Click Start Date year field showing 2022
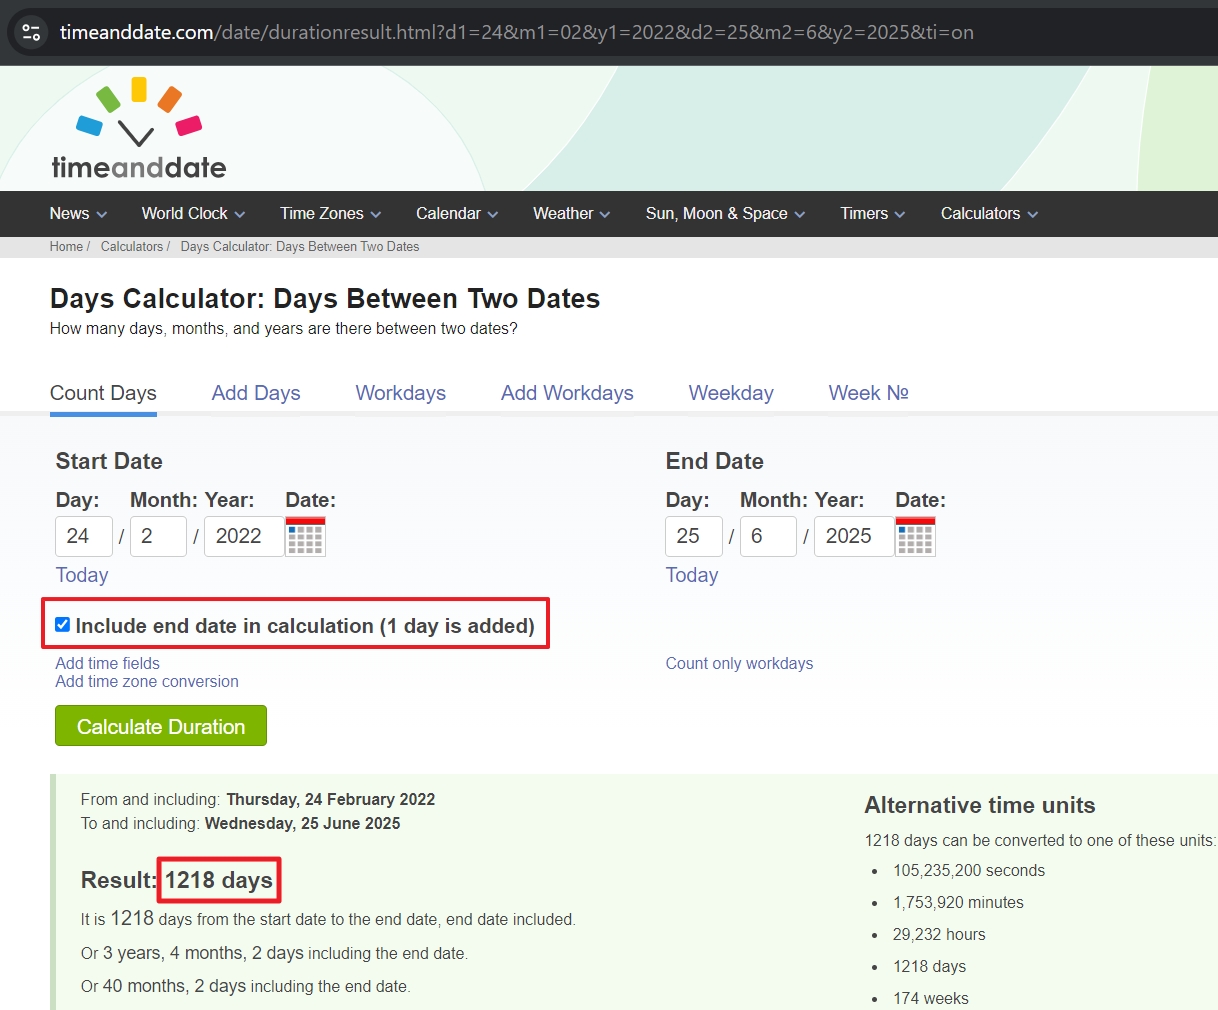Viewport: 1218px width, 1010px height. coord(244,536)
